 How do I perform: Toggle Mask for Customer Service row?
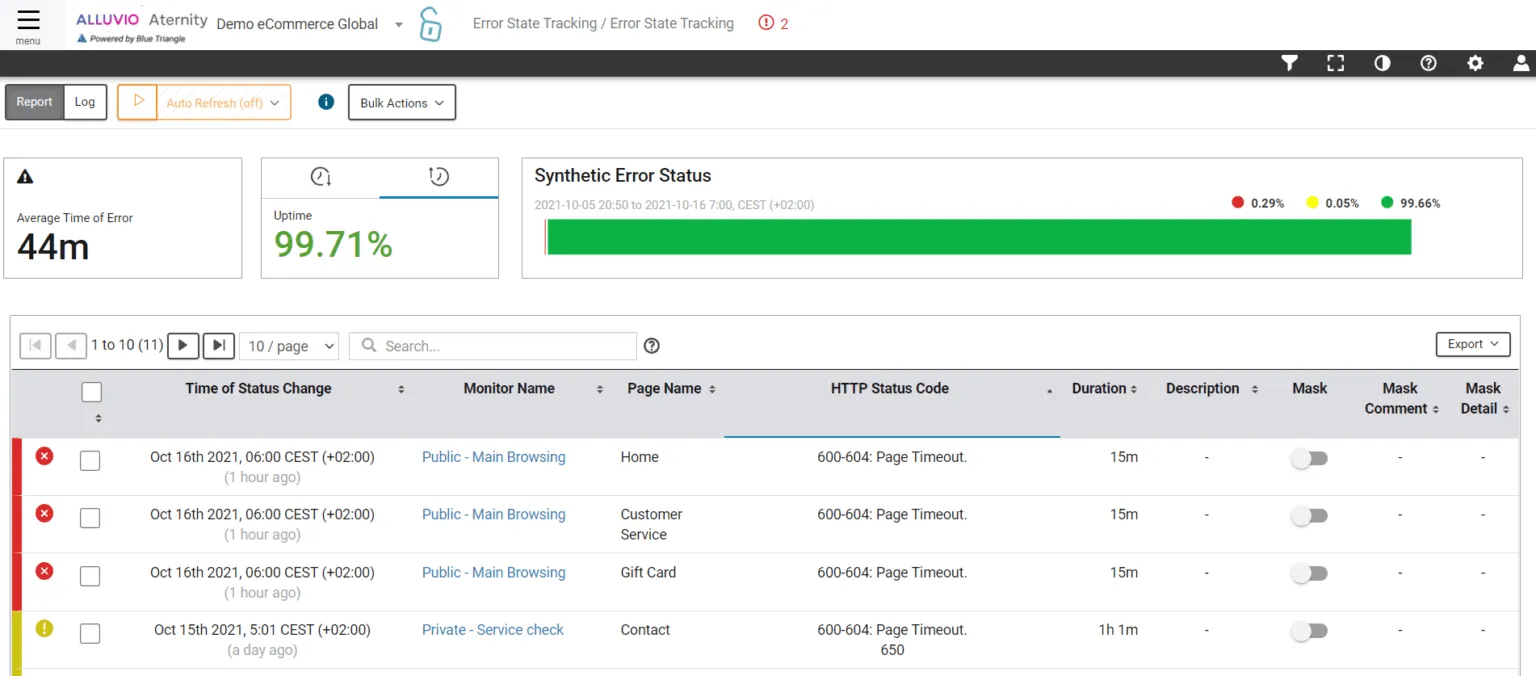pyautogui.click(x=1309, y=516)
